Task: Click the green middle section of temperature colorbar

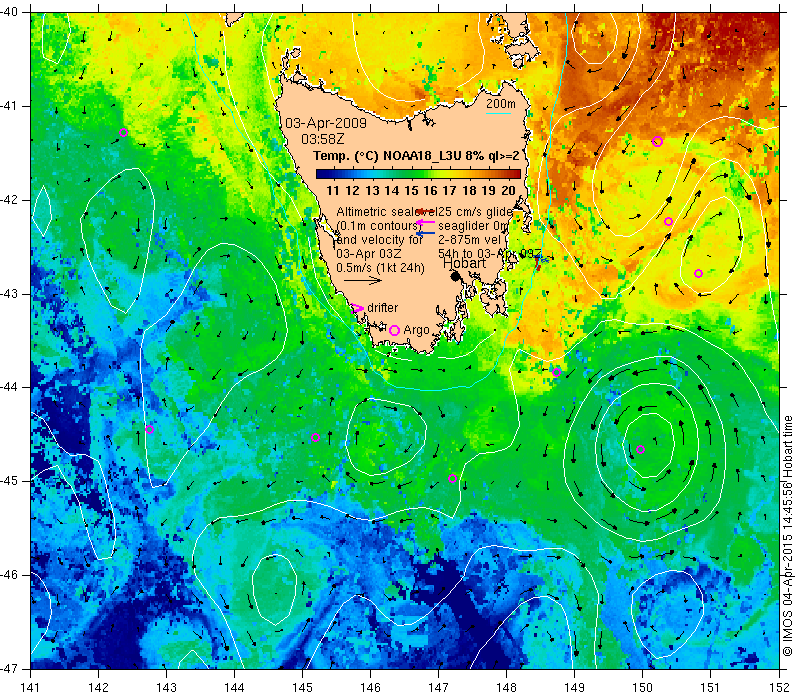Action: 413,174
